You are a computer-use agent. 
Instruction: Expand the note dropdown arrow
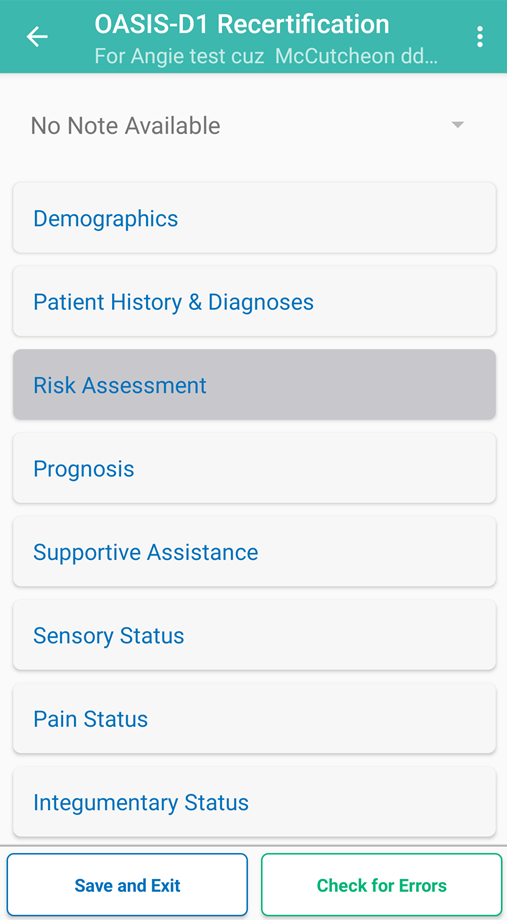pyautogui.click(x=458, y=125)
